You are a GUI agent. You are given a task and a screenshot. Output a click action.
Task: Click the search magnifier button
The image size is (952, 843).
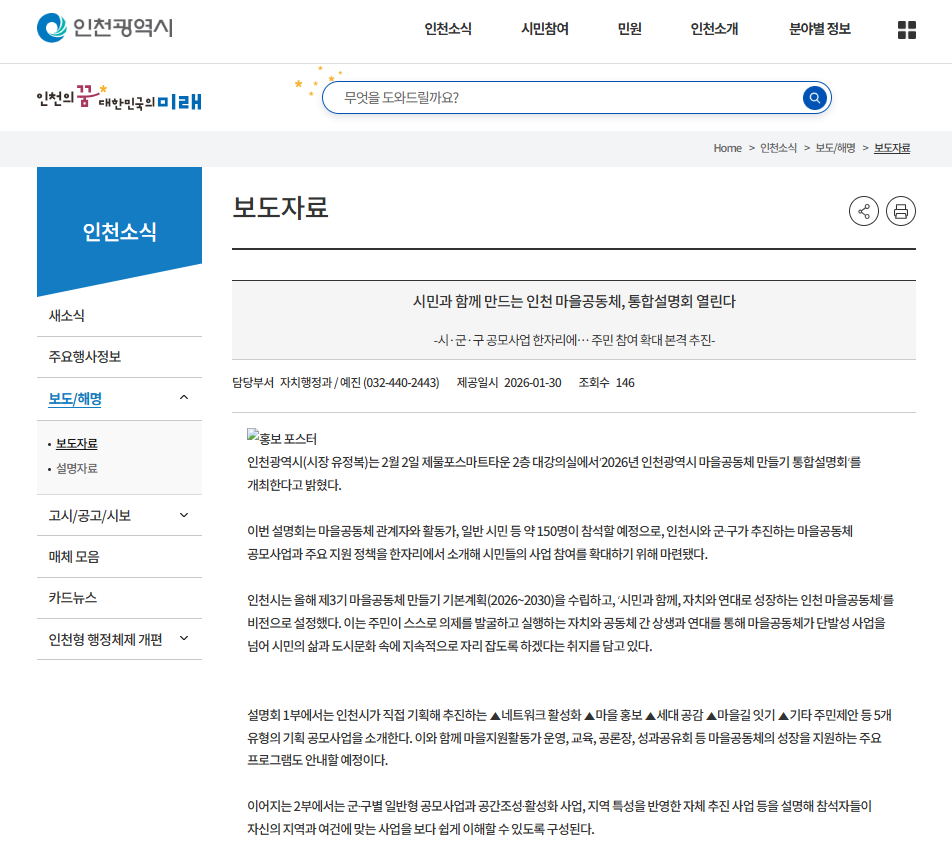(x=814, y=98)
